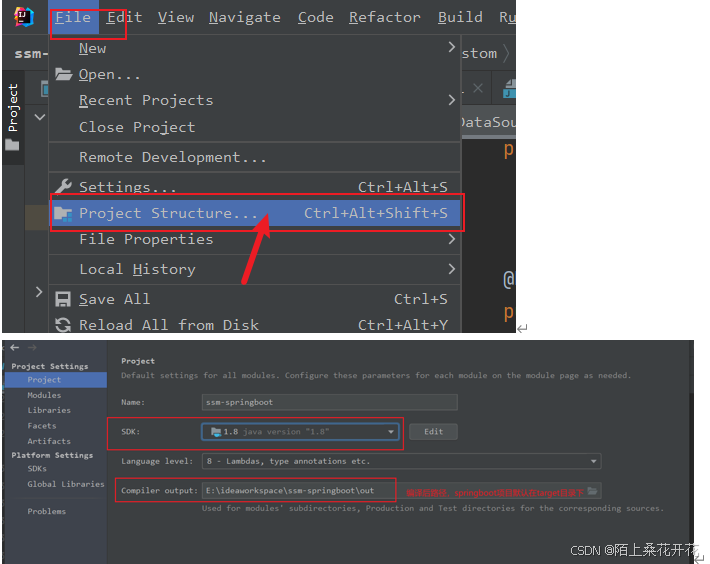Select Libraries in settings list

pyautogui.click(x=49, y=410)
